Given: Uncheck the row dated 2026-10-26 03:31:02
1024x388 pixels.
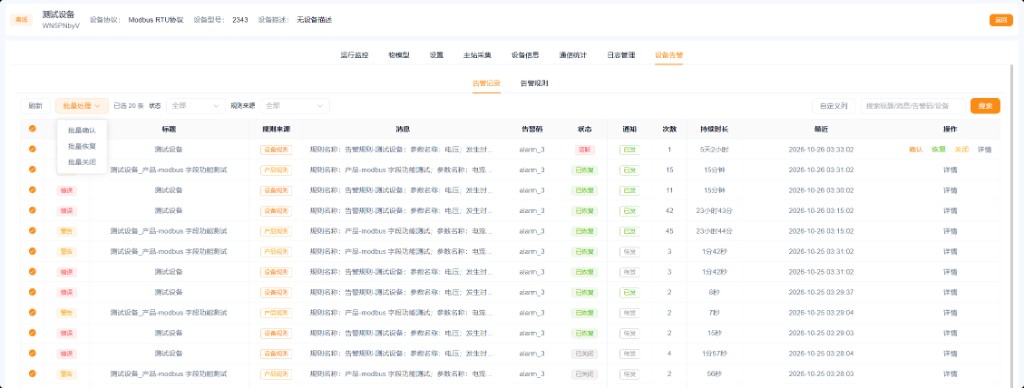Looking at the screenshot, I should [32, 170].
